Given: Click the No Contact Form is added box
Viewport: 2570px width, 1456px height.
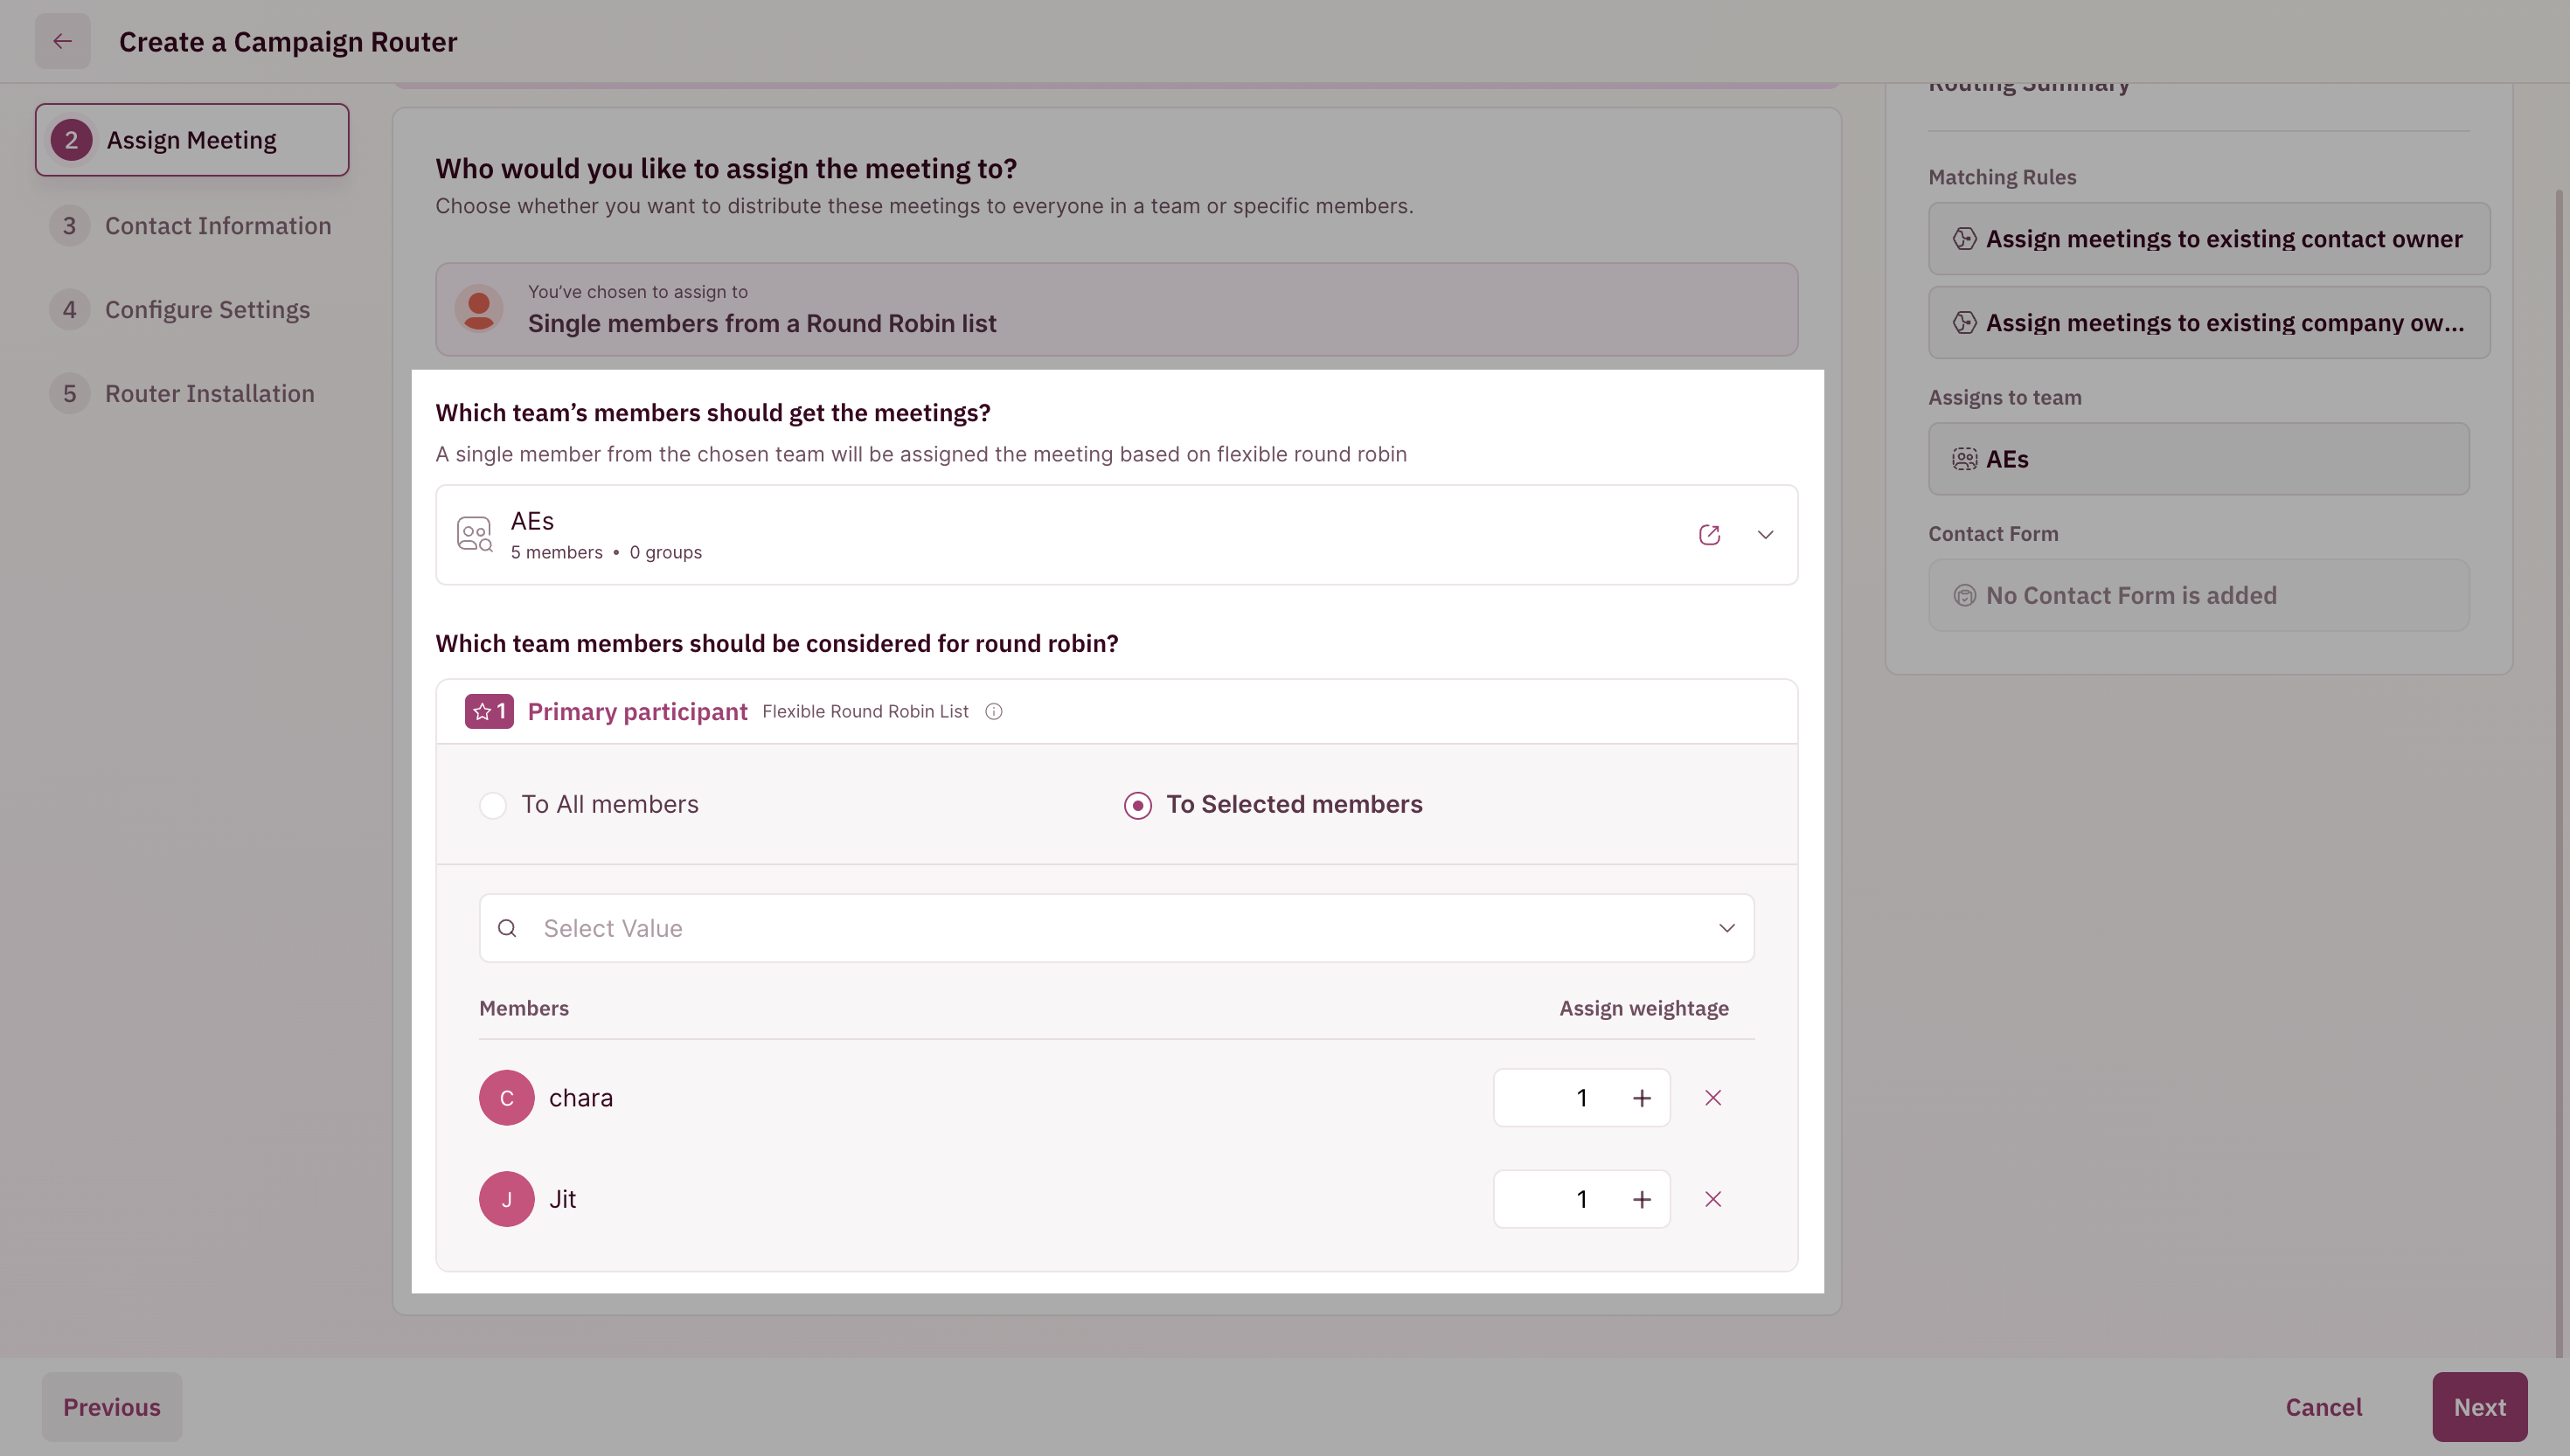Looking at the screenshot, I should pyautogui.click(x=2198, y=595).
